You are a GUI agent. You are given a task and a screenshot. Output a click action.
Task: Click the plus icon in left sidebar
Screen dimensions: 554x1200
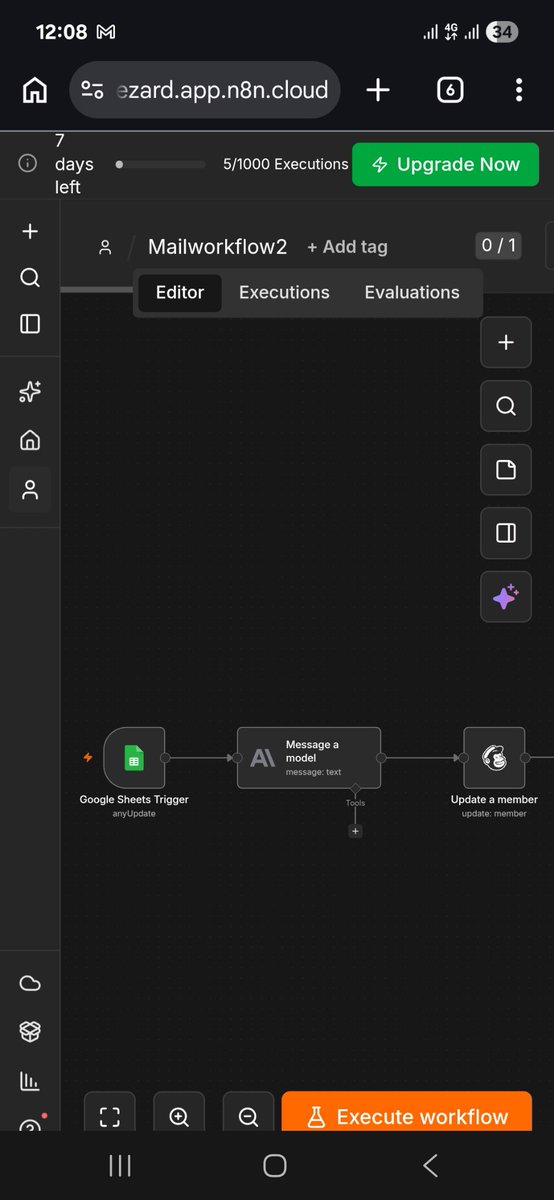pyautogui.click(x=30, y=231)
